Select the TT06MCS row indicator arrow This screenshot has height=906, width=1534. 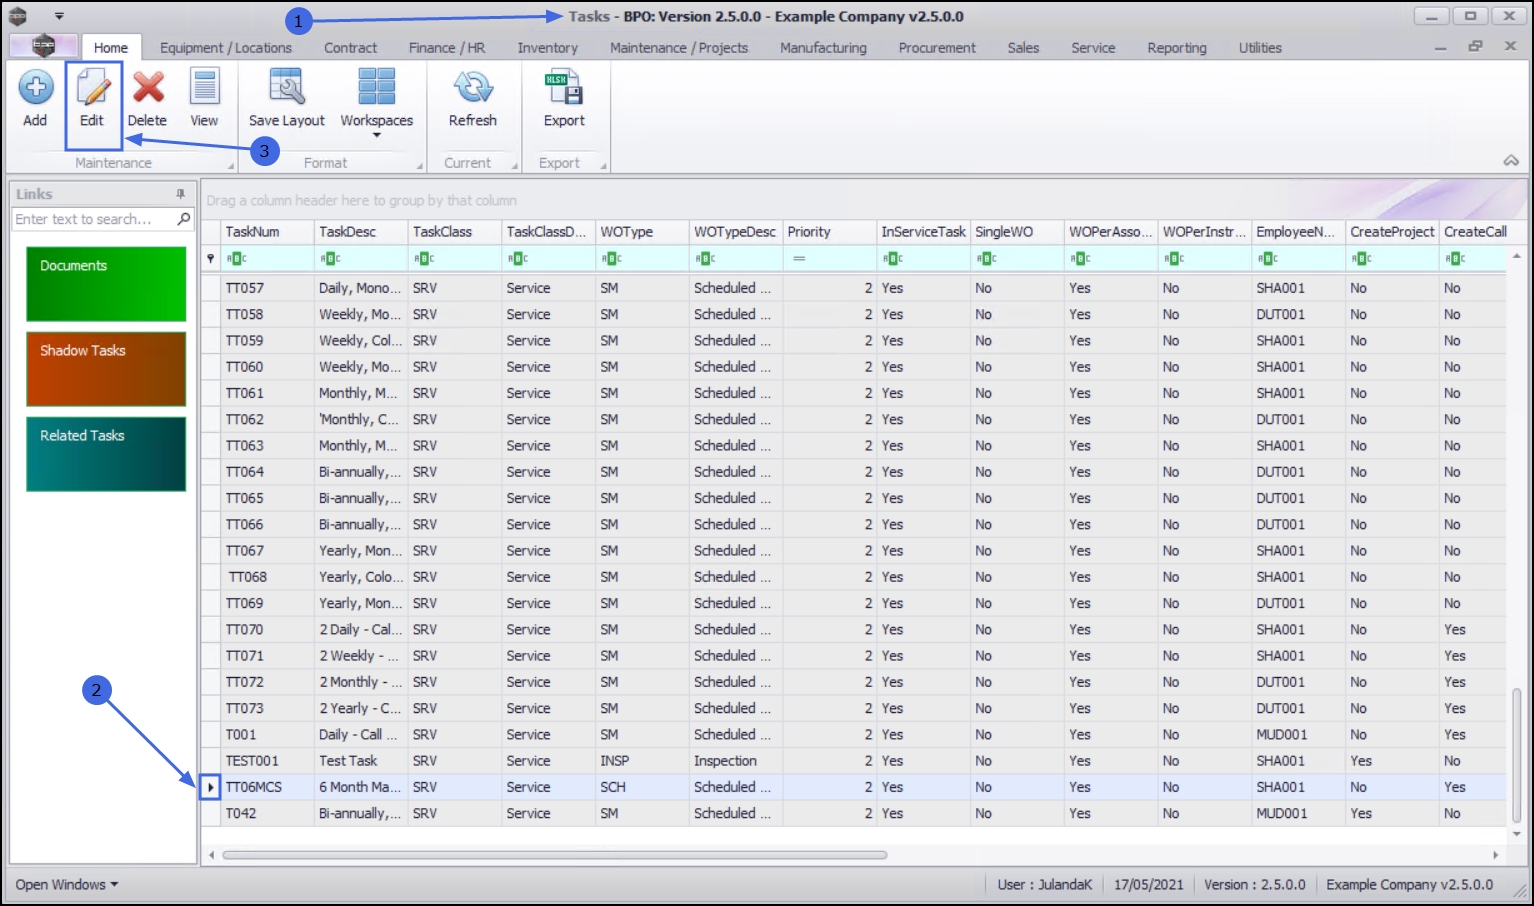210,788
